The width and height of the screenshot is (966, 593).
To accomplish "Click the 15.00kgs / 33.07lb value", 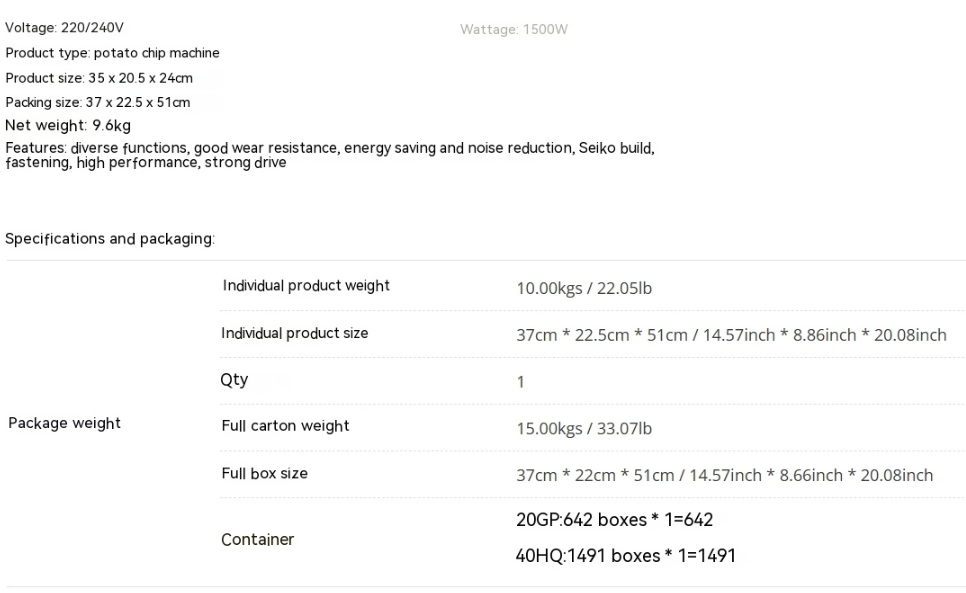I will 584,429.
